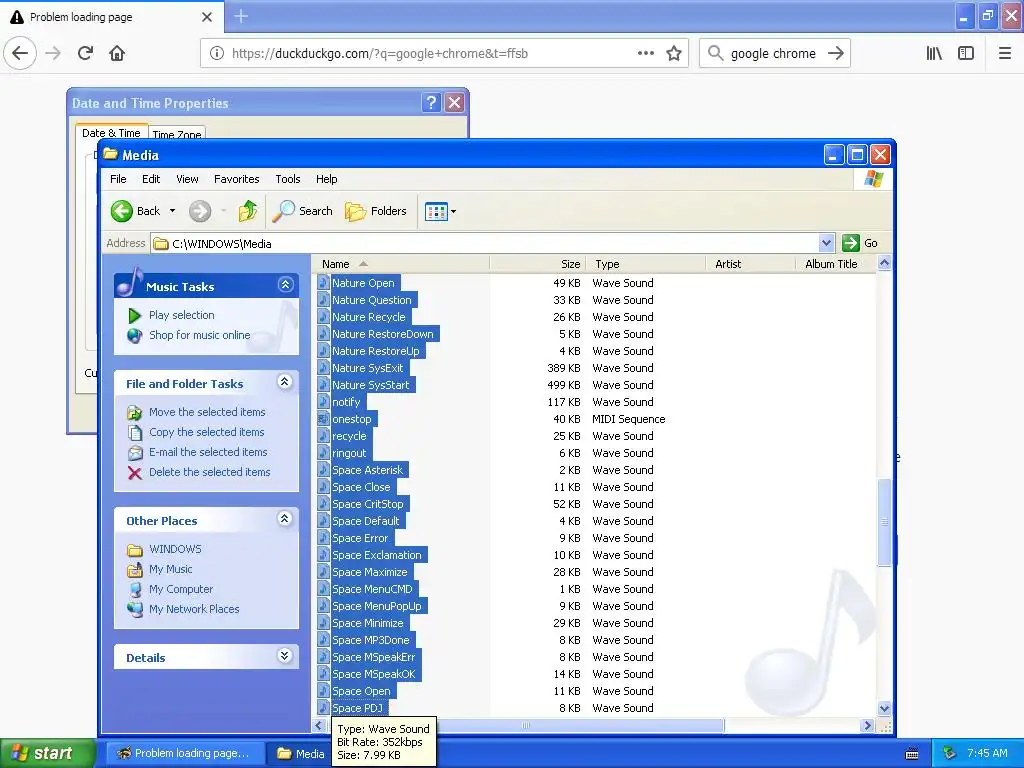Bookmark this page with star icon
This screenshot has width=1024, height=768.
click(x=674, y=53)
